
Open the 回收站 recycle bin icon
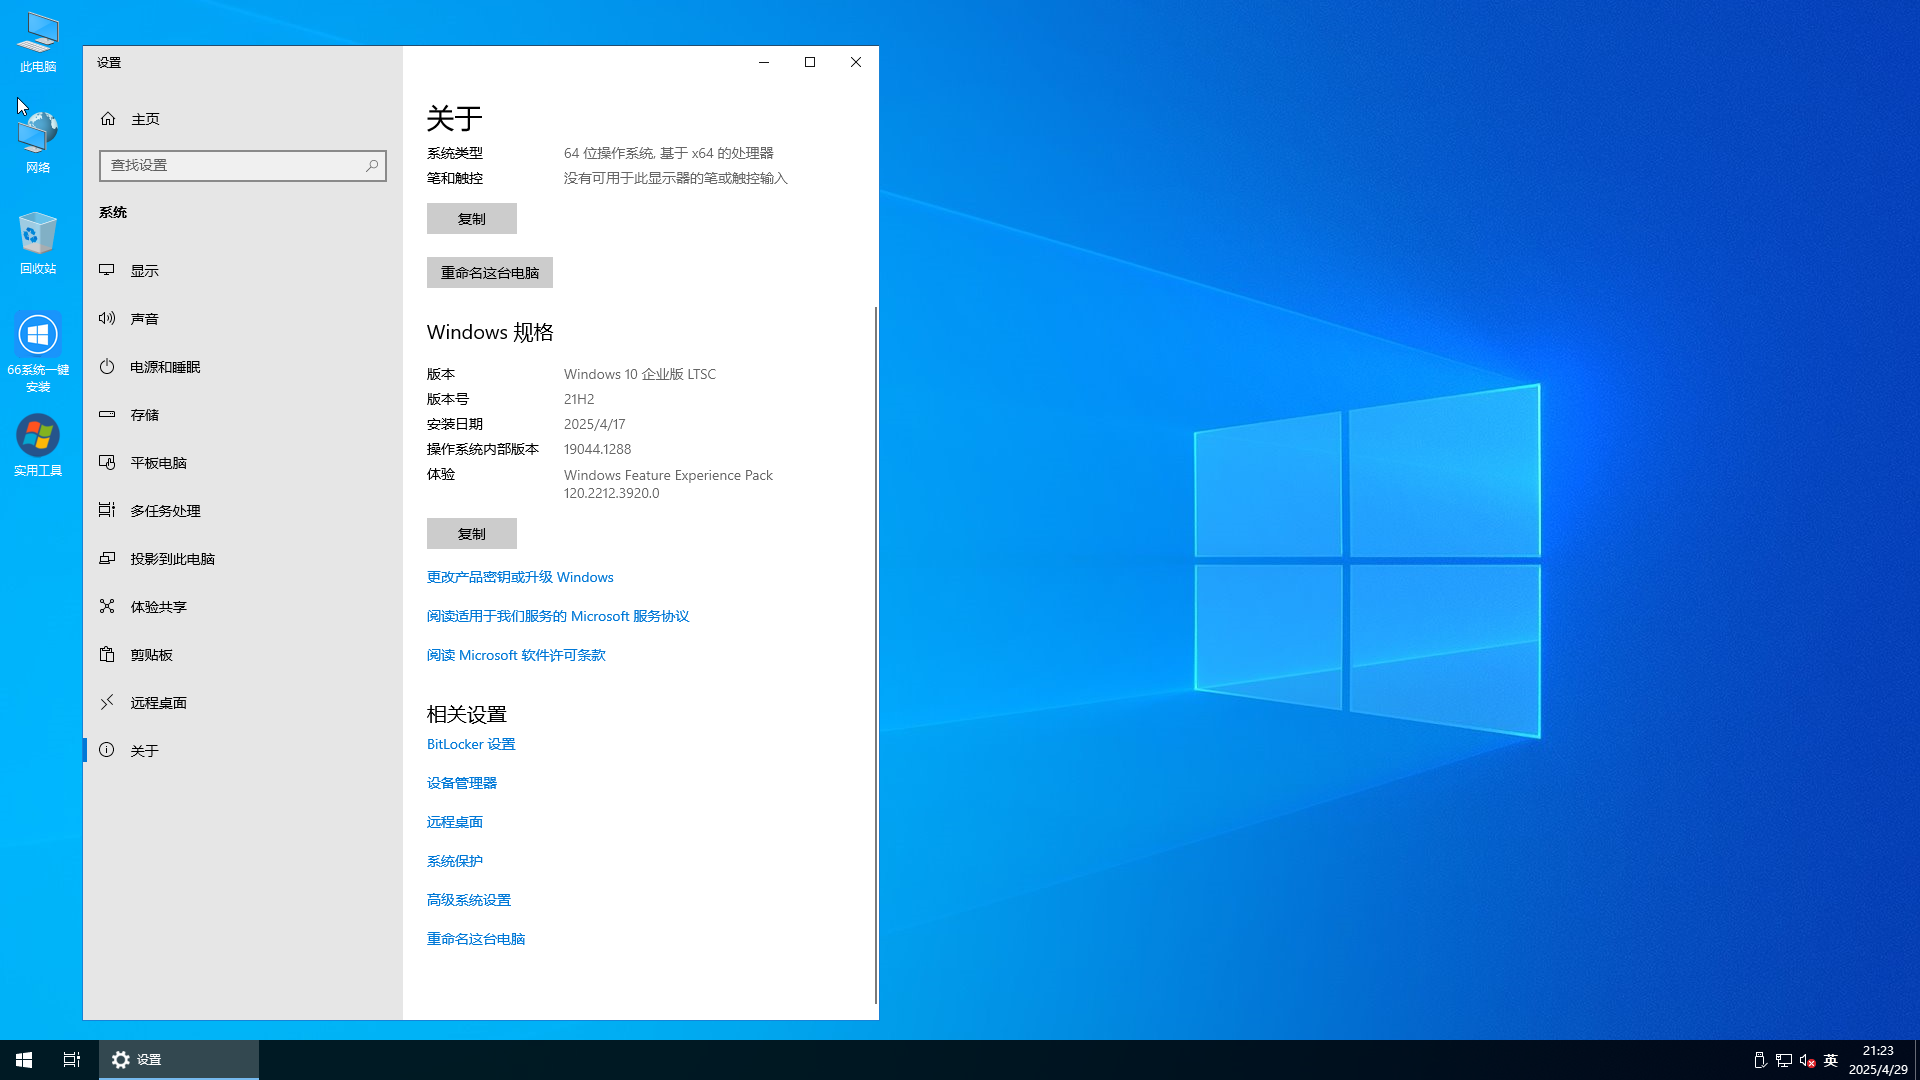38,243
